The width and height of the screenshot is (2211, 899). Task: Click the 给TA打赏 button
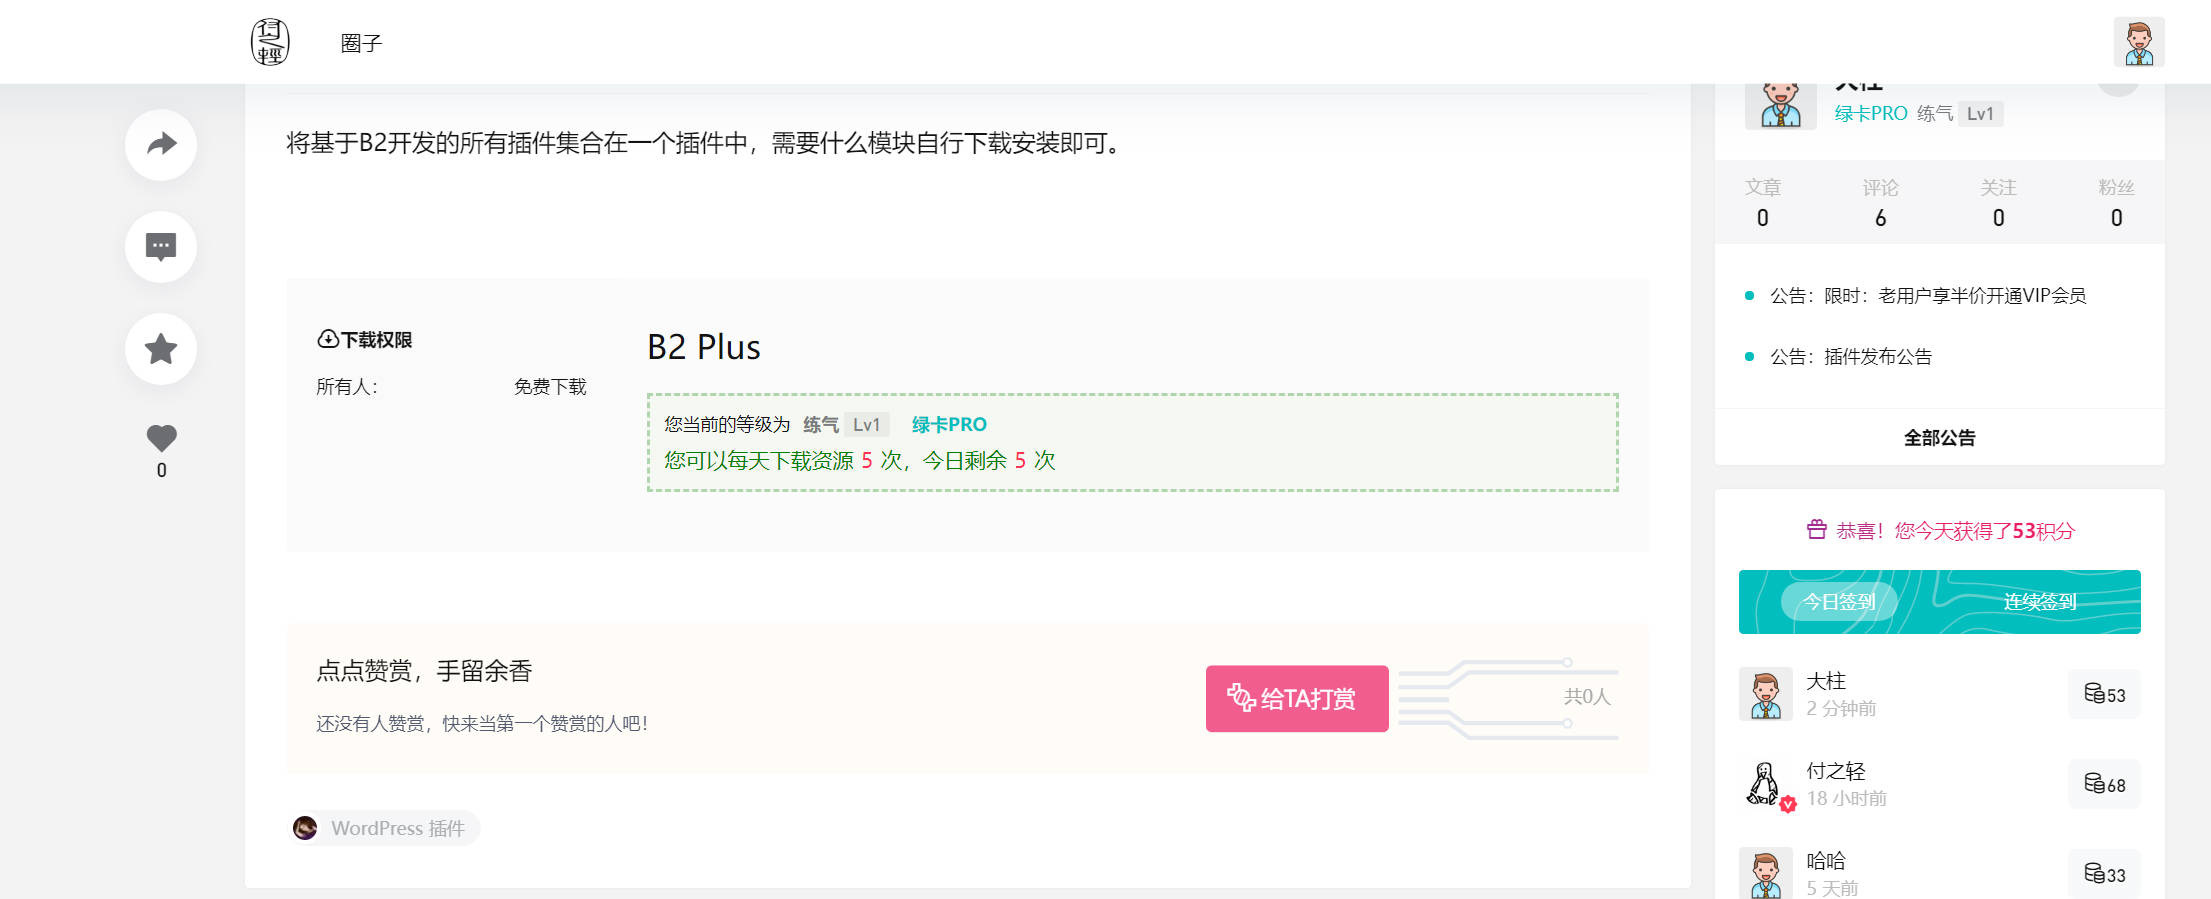[1296, 698]
